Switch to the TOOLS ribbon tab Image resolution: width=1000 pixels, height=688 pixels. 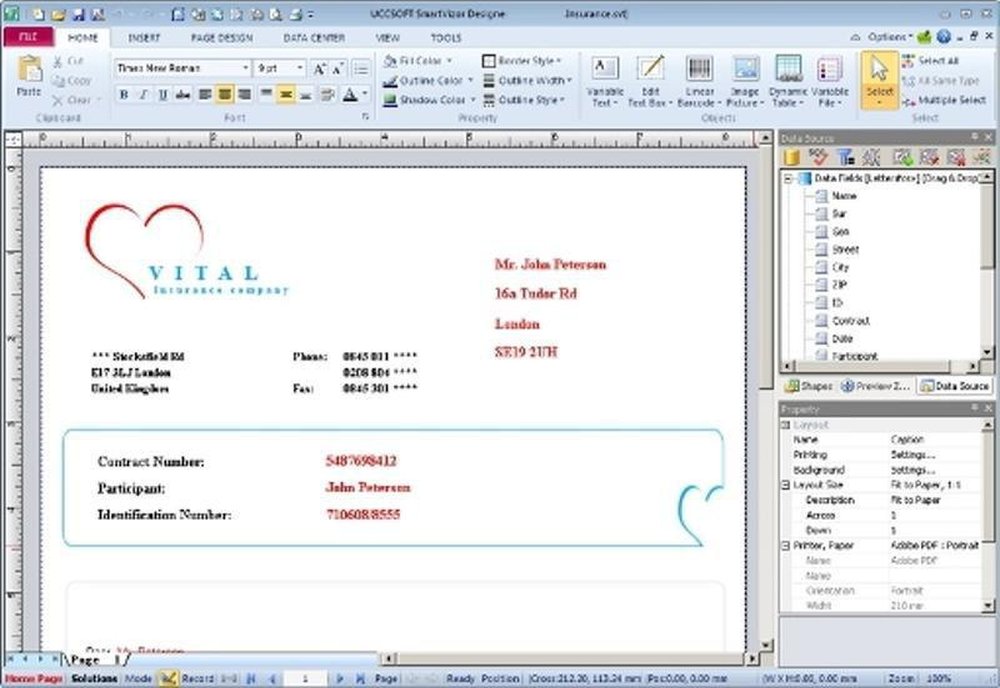tap(446, 38)
